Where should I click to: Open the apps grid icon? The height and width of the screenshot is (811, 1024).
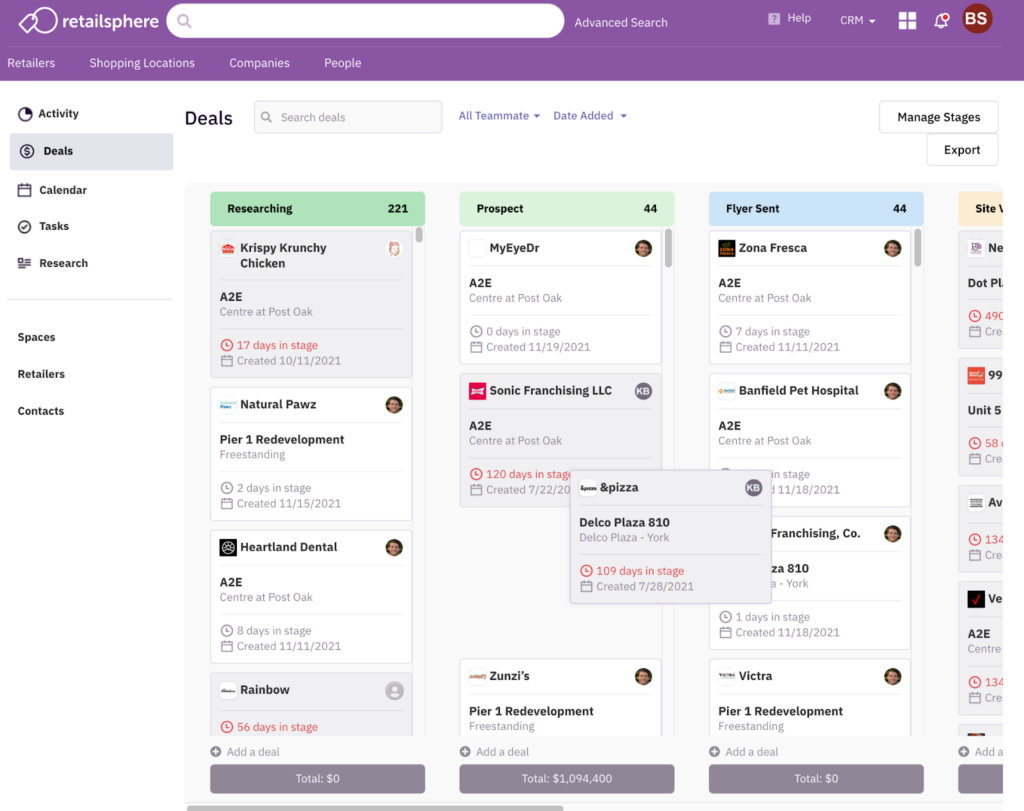pyautogui.click(x=907, y=20)
